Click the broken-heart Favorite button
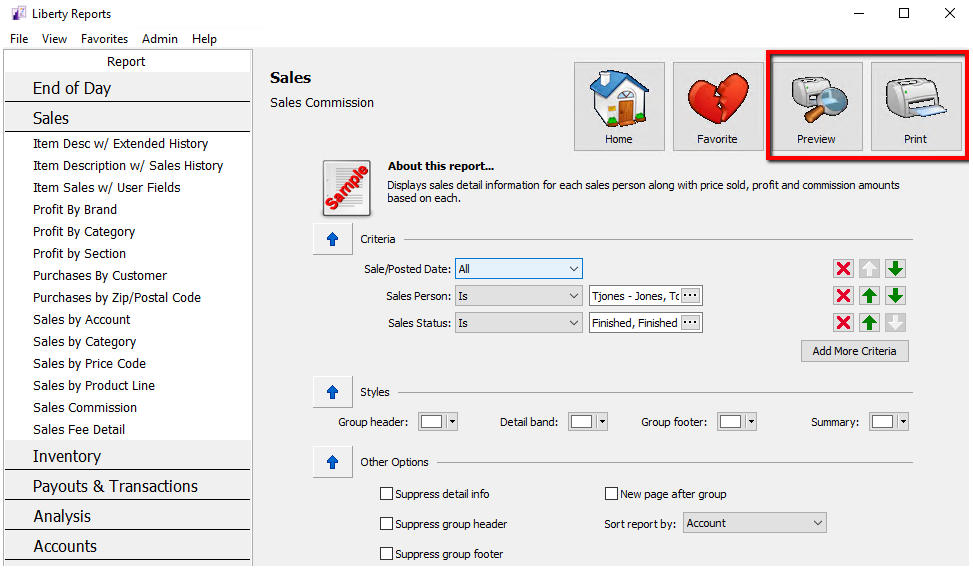 (x=718, y=106)
